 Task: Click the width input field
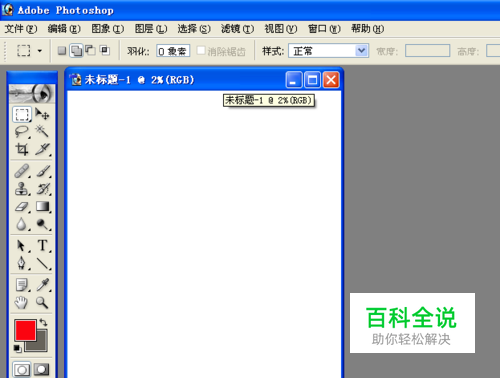[x=427, y=51]
